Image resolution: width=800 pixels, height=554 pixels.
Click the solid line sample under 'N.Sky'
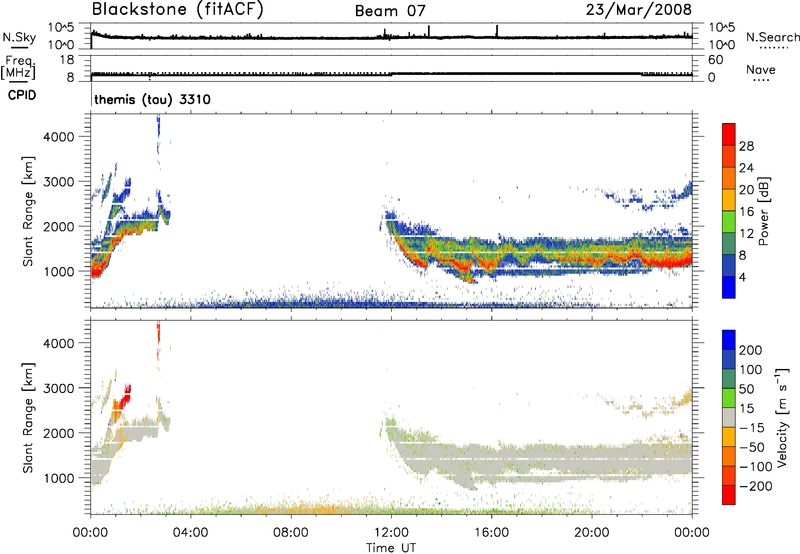click(19, 47)
